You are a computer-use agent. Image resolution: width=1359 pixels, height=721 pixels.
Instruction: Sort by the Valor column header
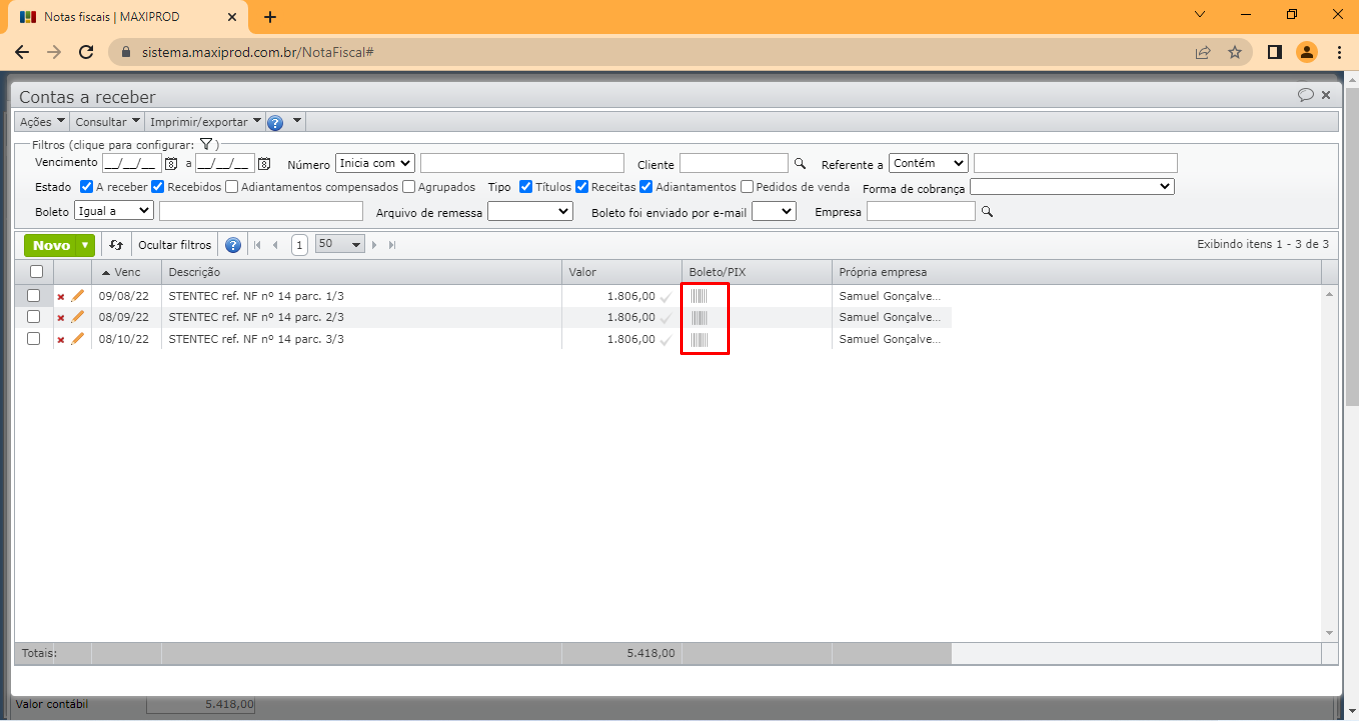[621, 272]
